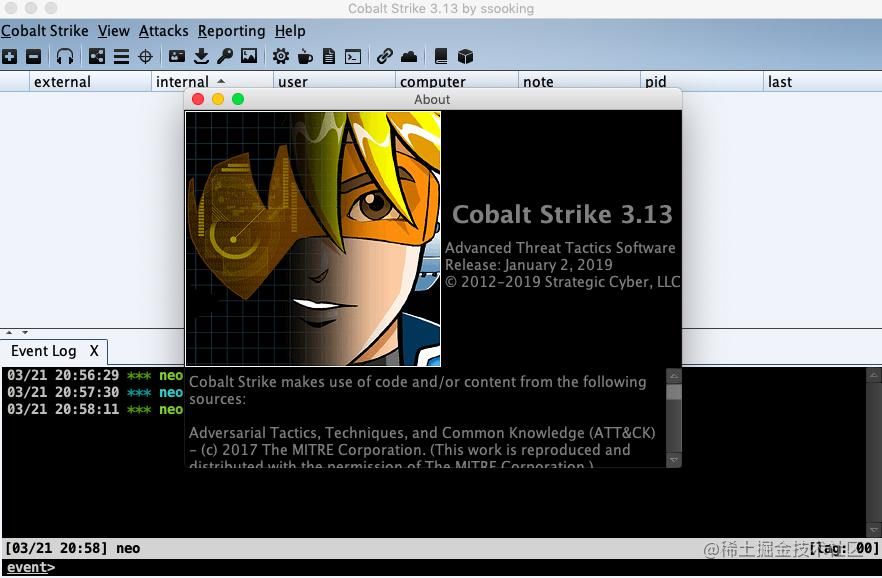Click the About dialog yellow minimize button
882x578 pixels.
tap(218, 100)
